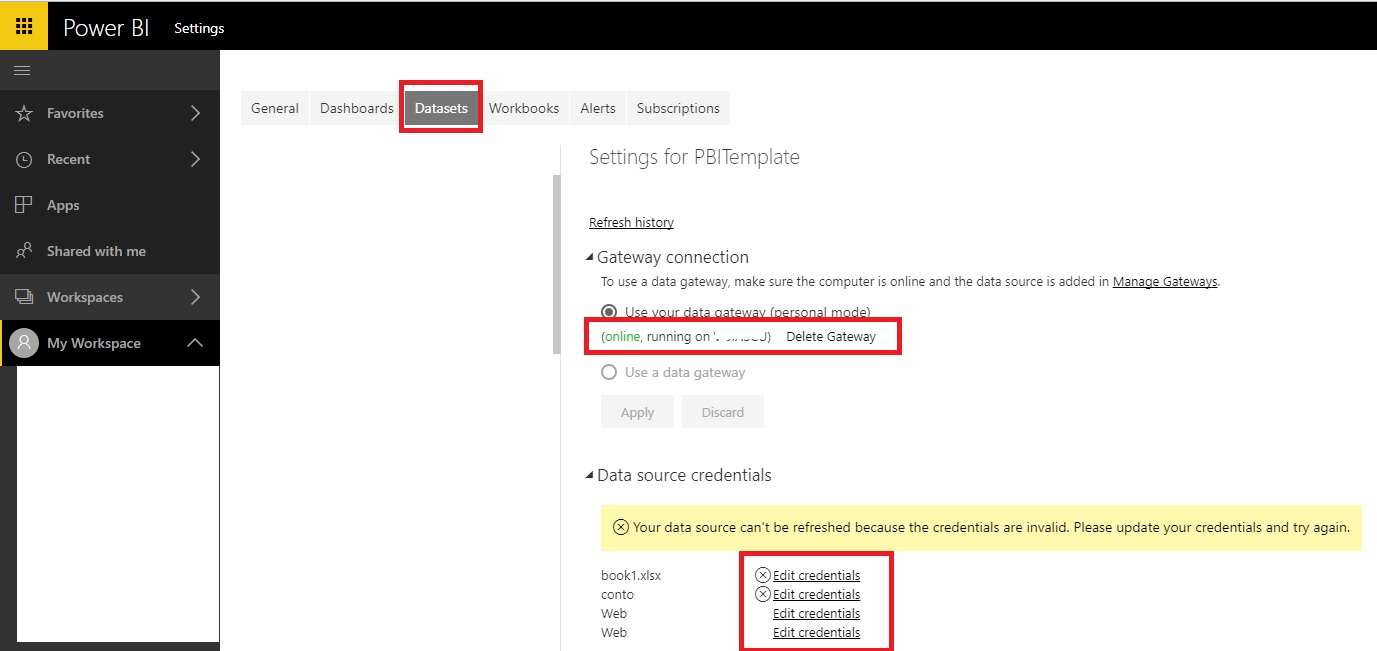
Task: Click the Favorites star icon
Action: (25, 114)
